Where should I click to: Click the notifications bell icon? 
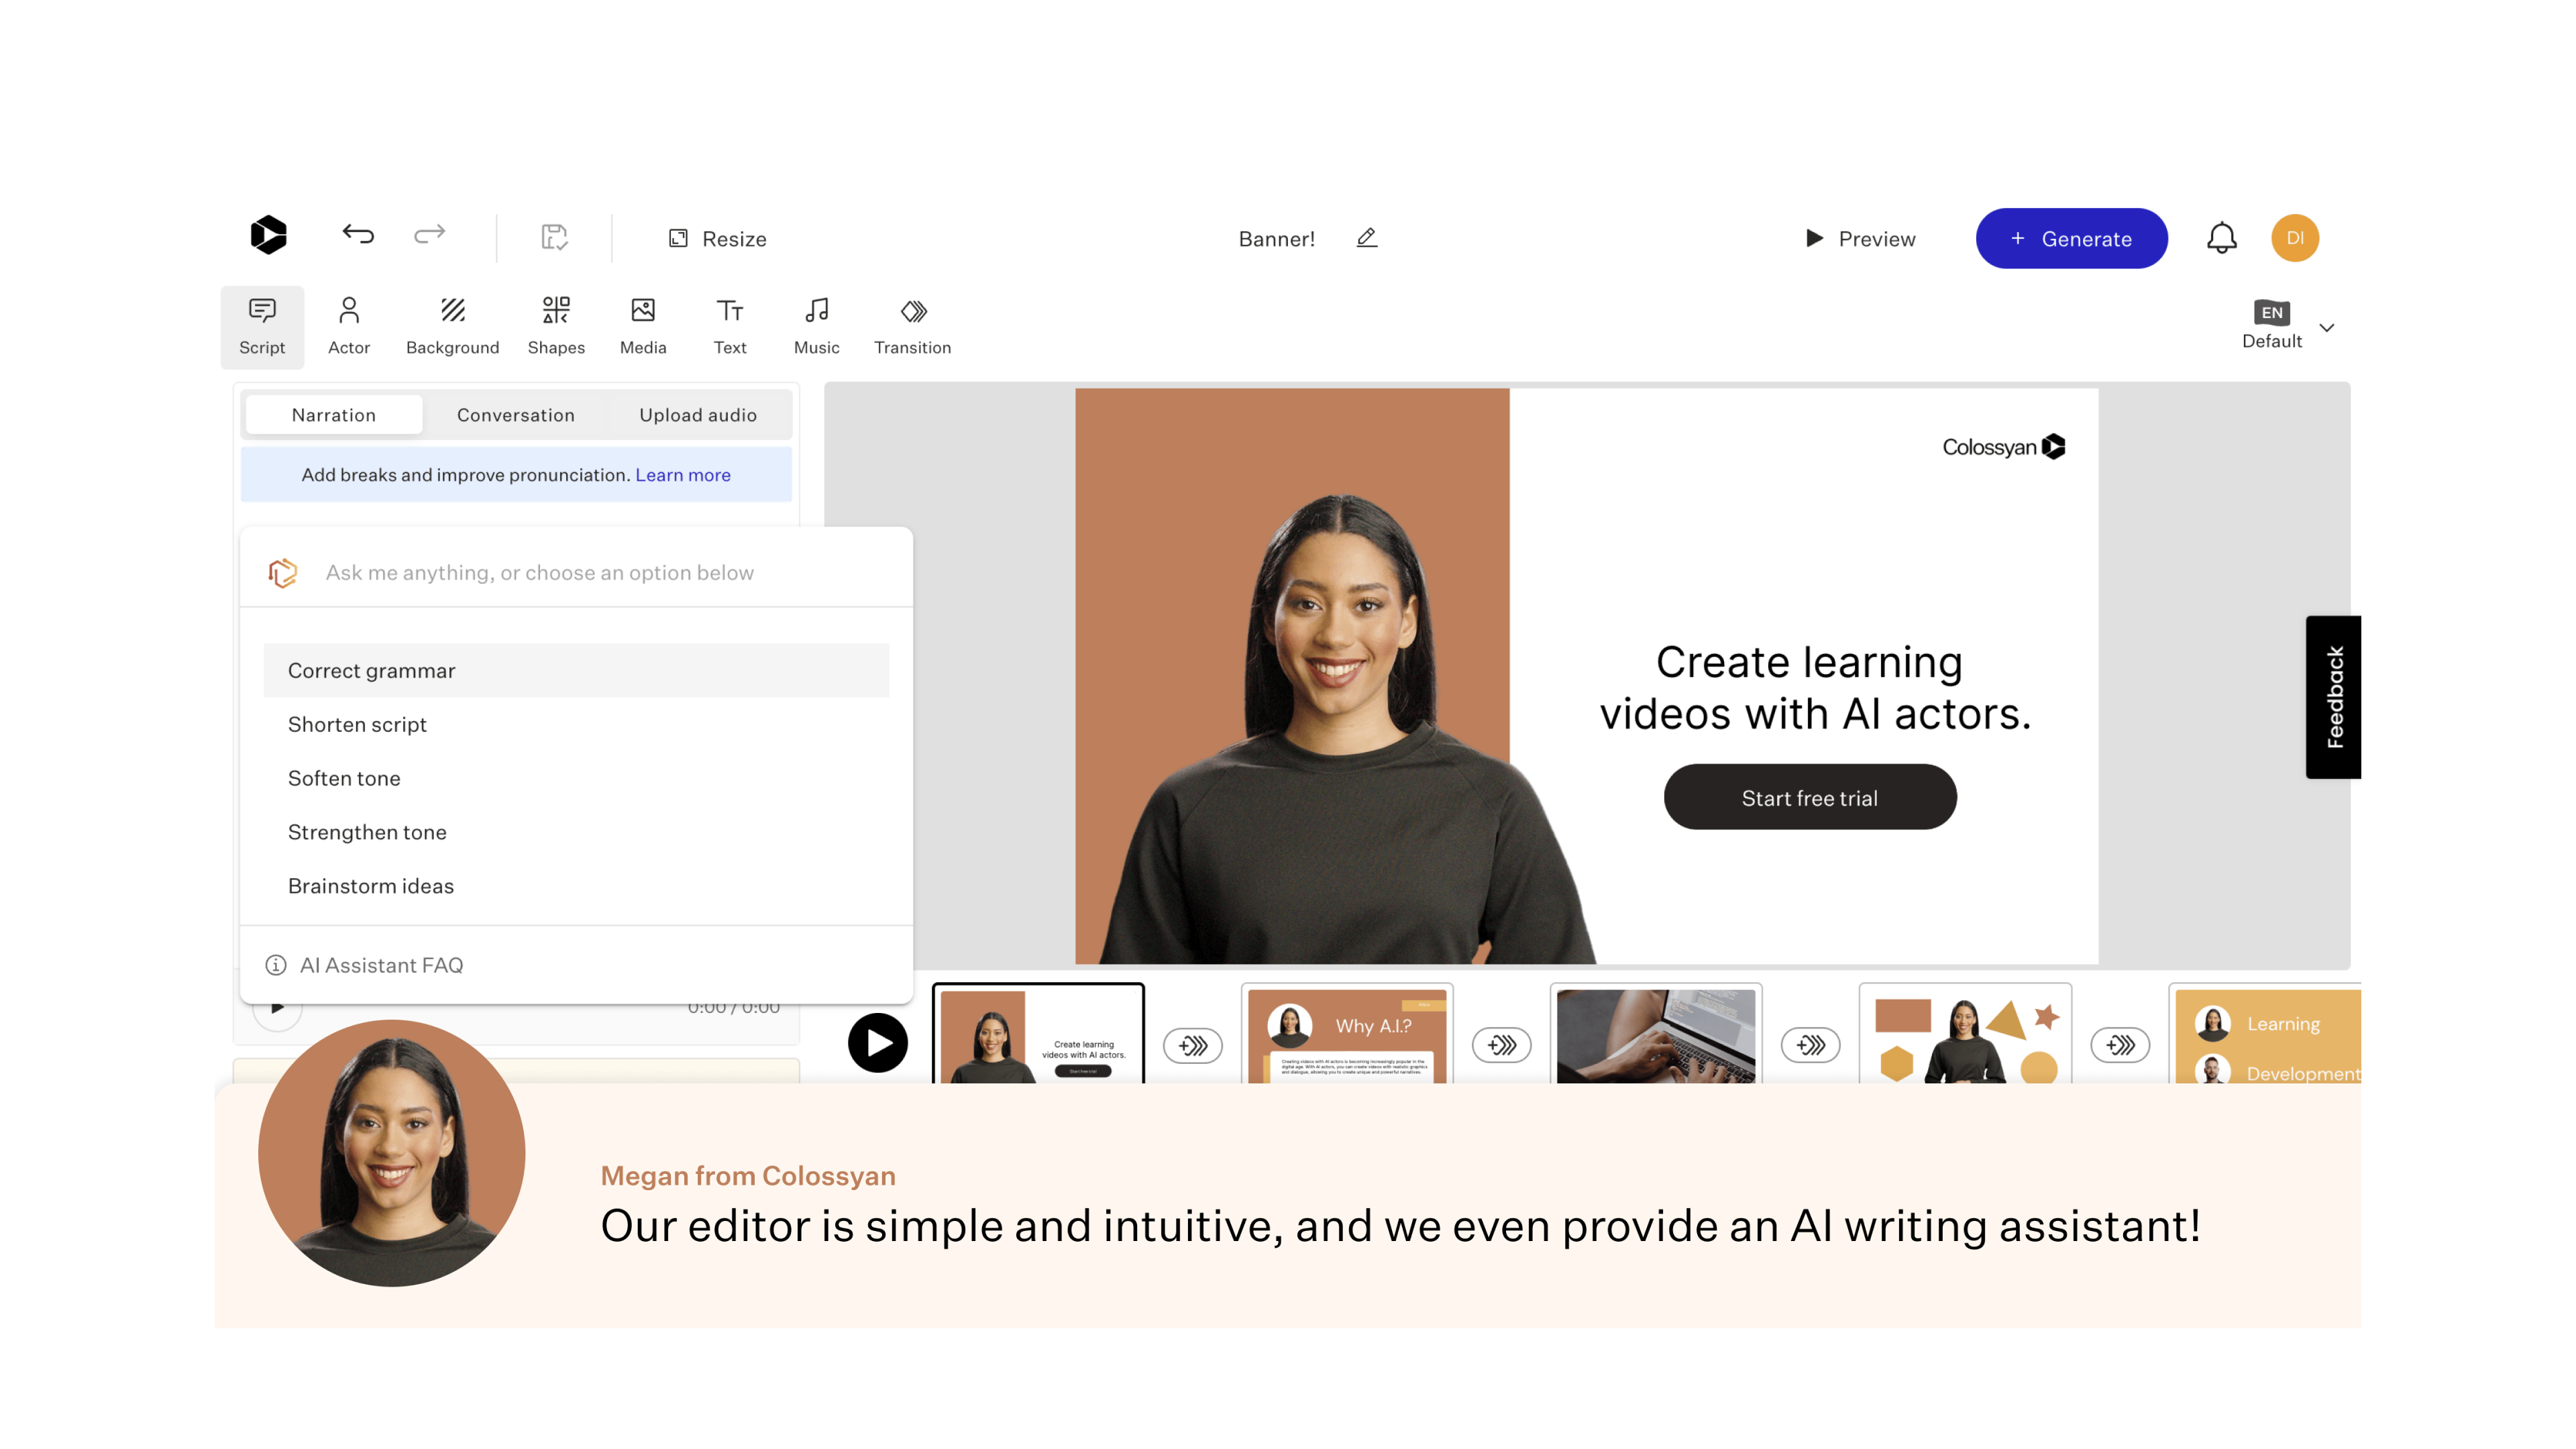[x=2221, y=238]
